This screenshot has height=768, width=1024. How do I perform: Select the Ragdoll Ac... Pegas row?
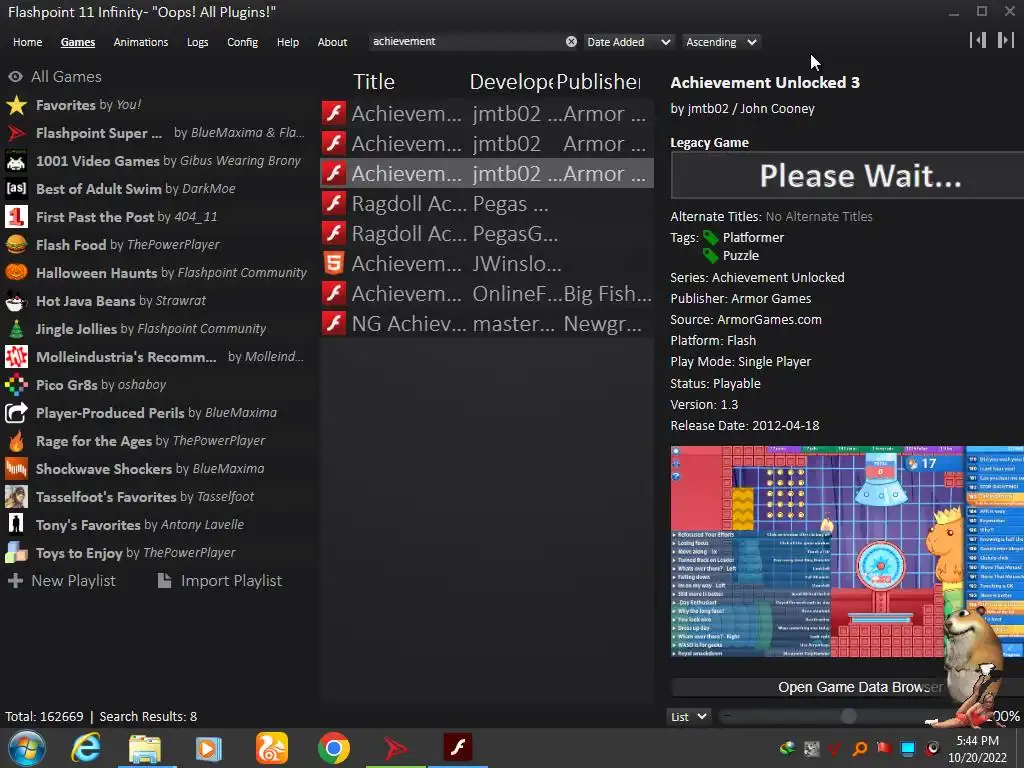pos(487,204)
